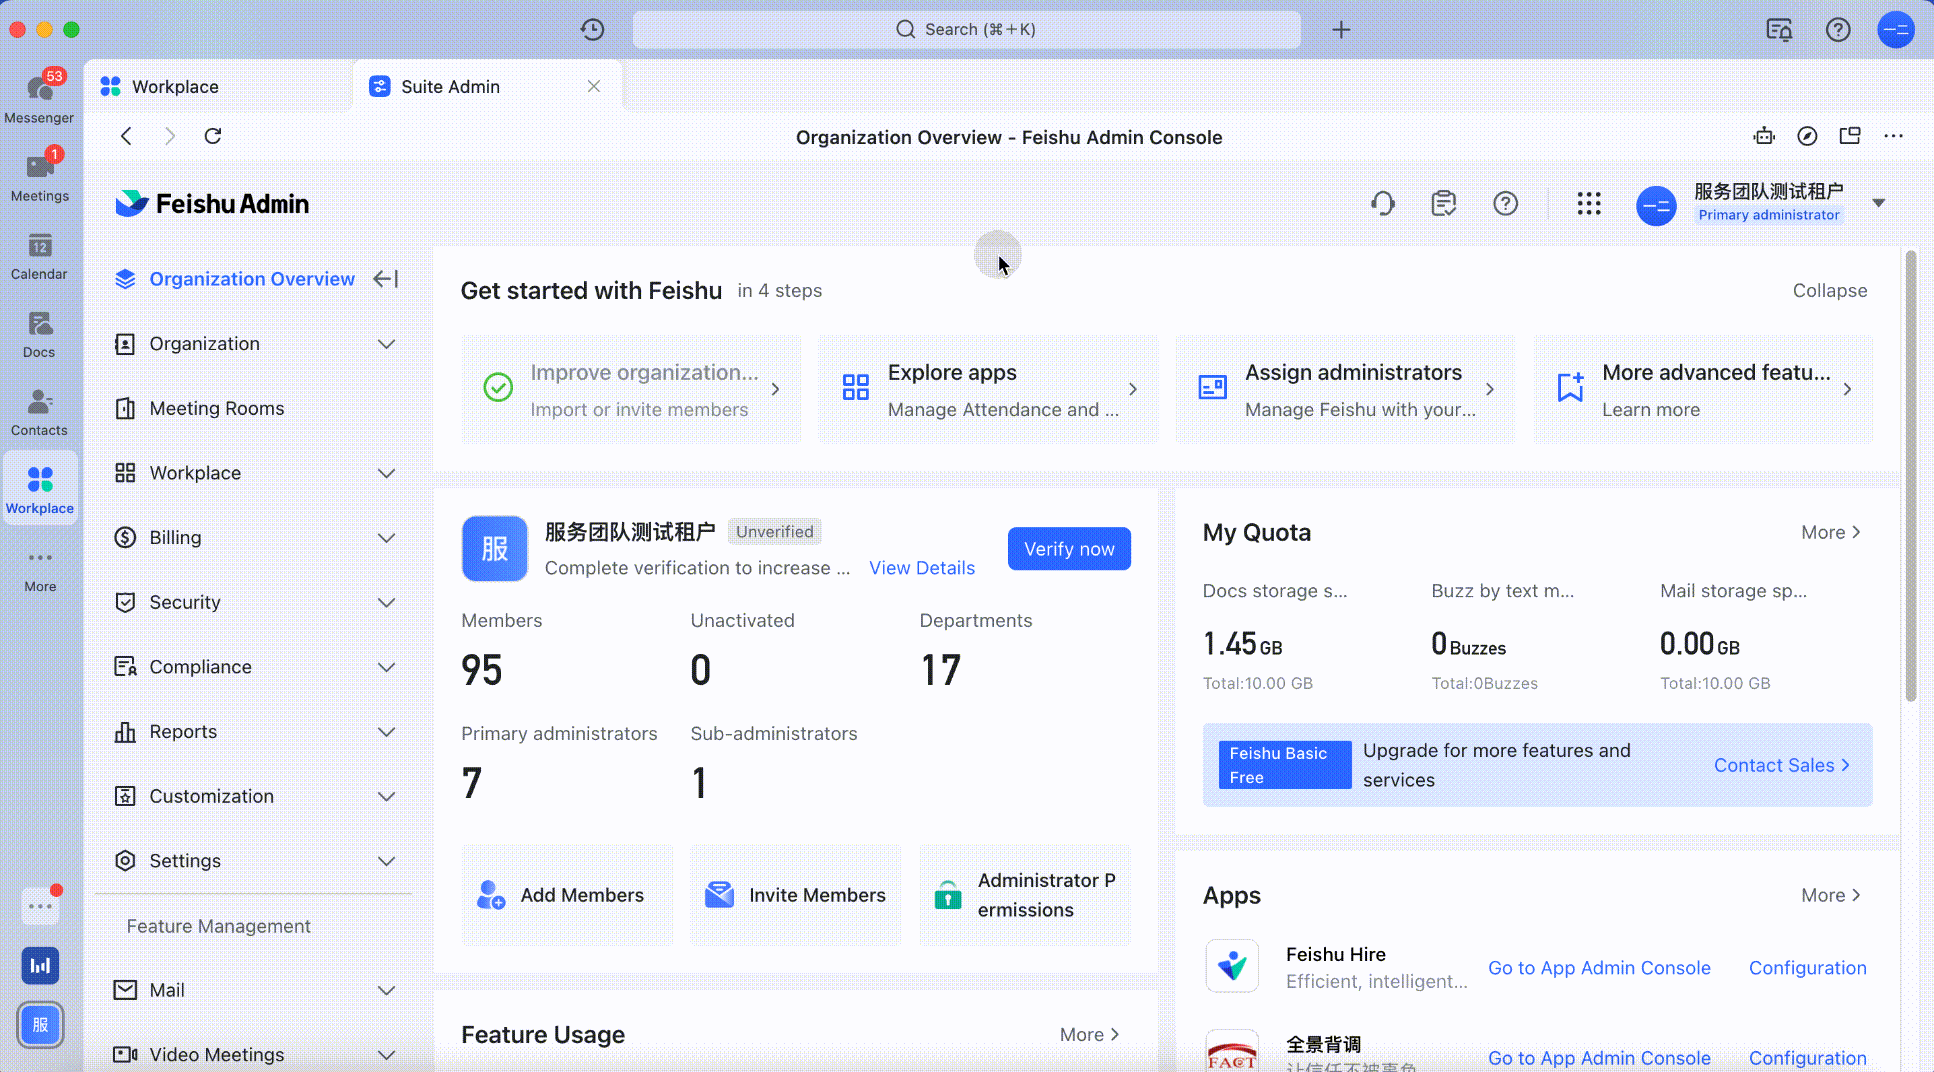This screenshot has height=1072, width=1934.
Task: Open Messenger from the sidebar
Action: tap(40, 95)
